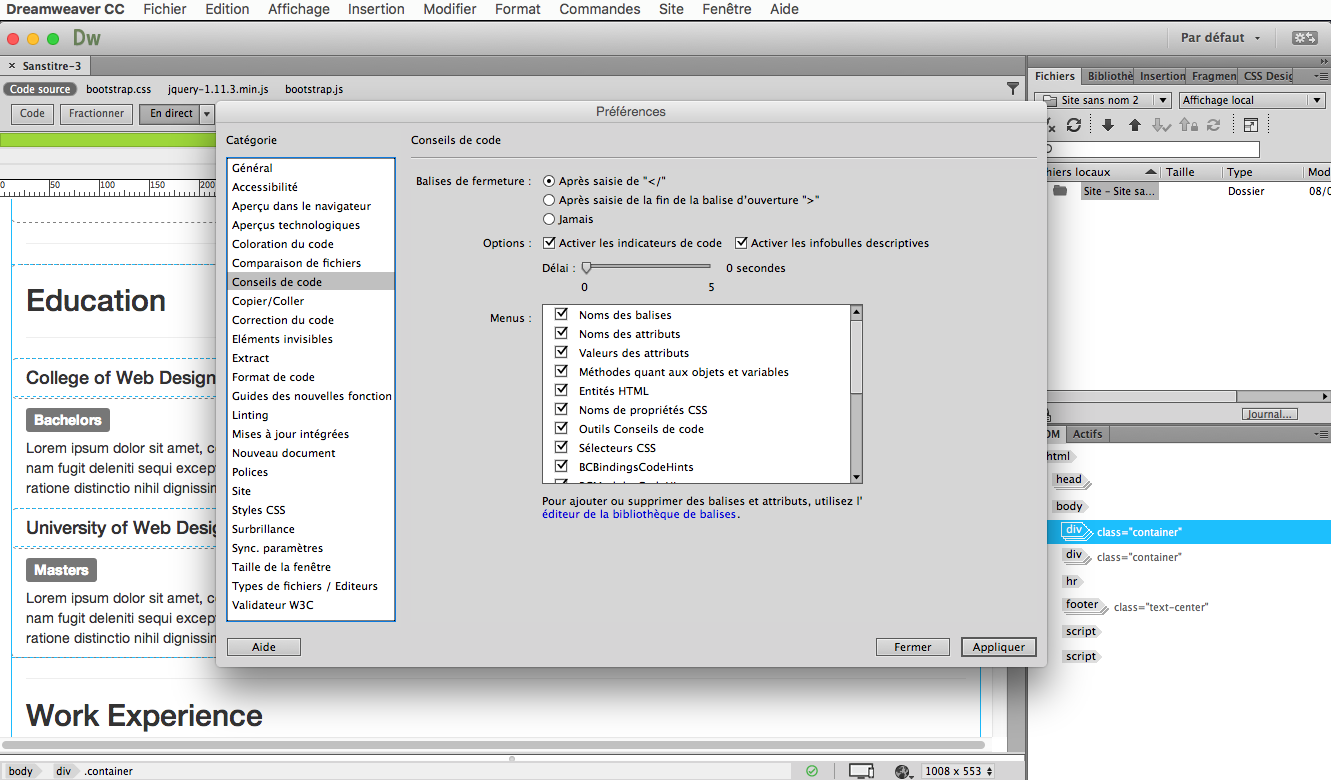1331x780 pixels.
Task: Open the preview-in-browser globe icon
Action: tap(901, 770)
